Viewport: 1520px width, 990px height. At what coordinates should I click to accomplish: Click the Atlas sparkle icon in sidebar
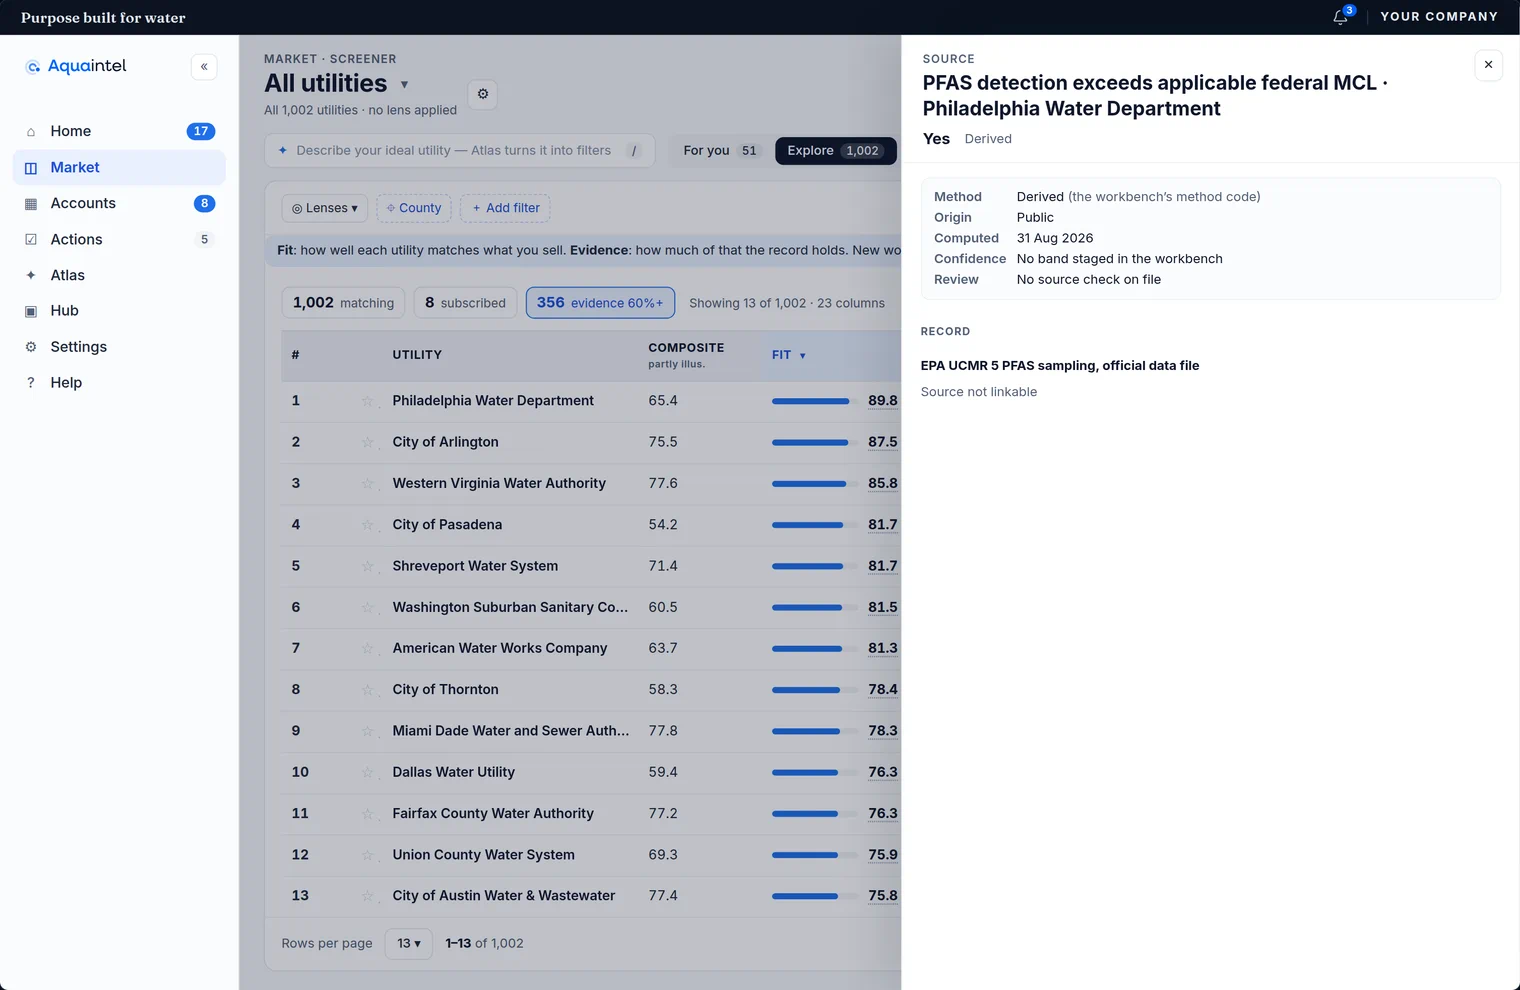[x=31, y=275]
